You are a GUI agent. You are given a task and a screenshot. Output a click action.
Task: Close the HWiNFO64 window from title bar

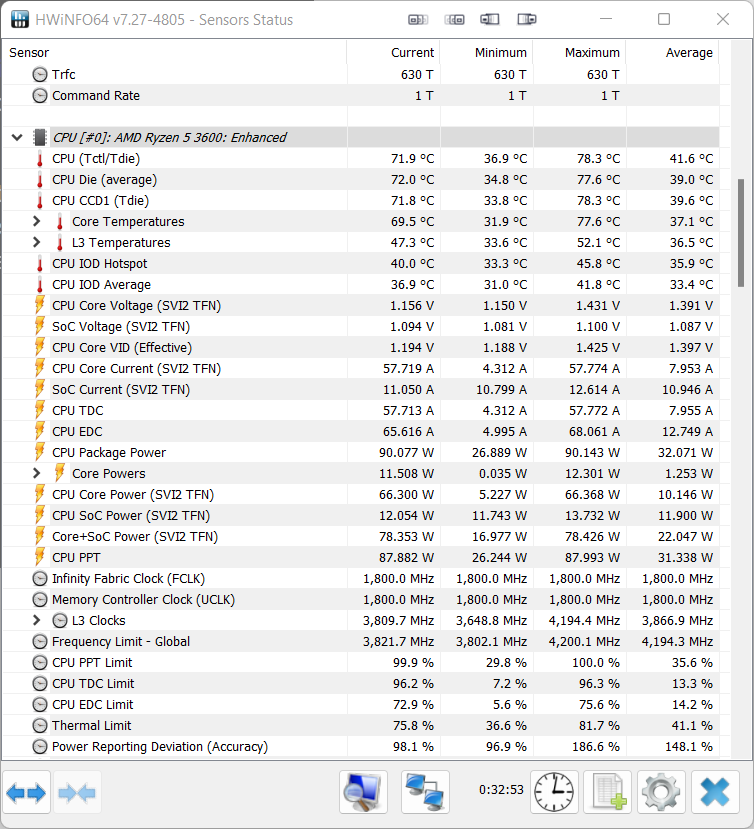click(723, 19)
